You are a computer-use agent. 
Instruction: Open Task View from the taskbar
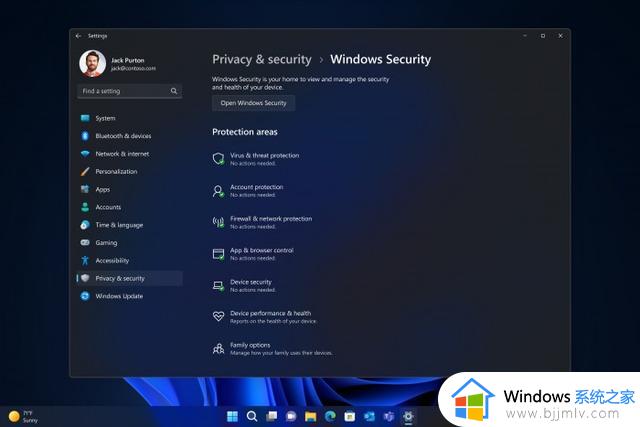[271, 416]
